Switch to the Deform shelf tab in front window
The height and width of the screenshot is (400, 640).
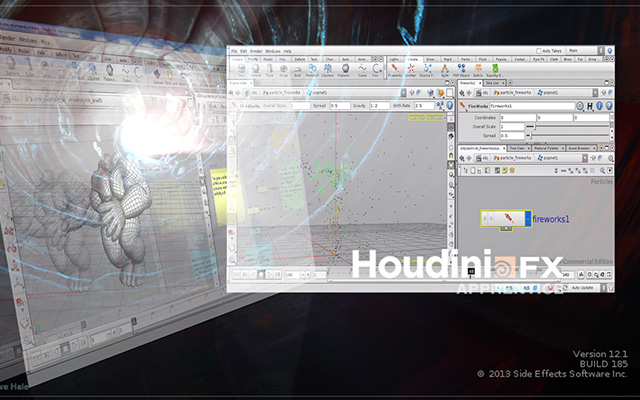point(299,59)
